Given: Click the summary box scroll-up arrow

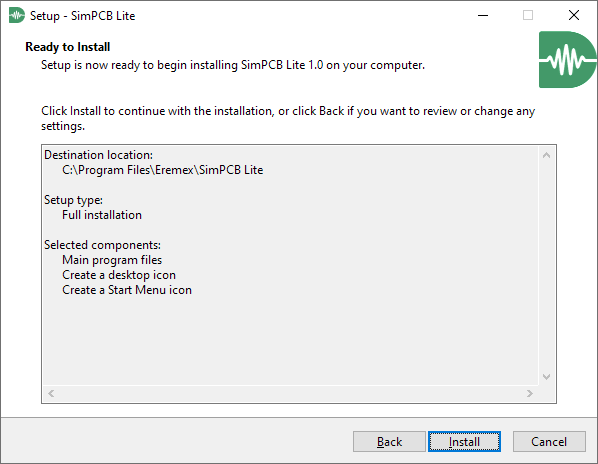Looking at the screenshot, I should [546, 155].
